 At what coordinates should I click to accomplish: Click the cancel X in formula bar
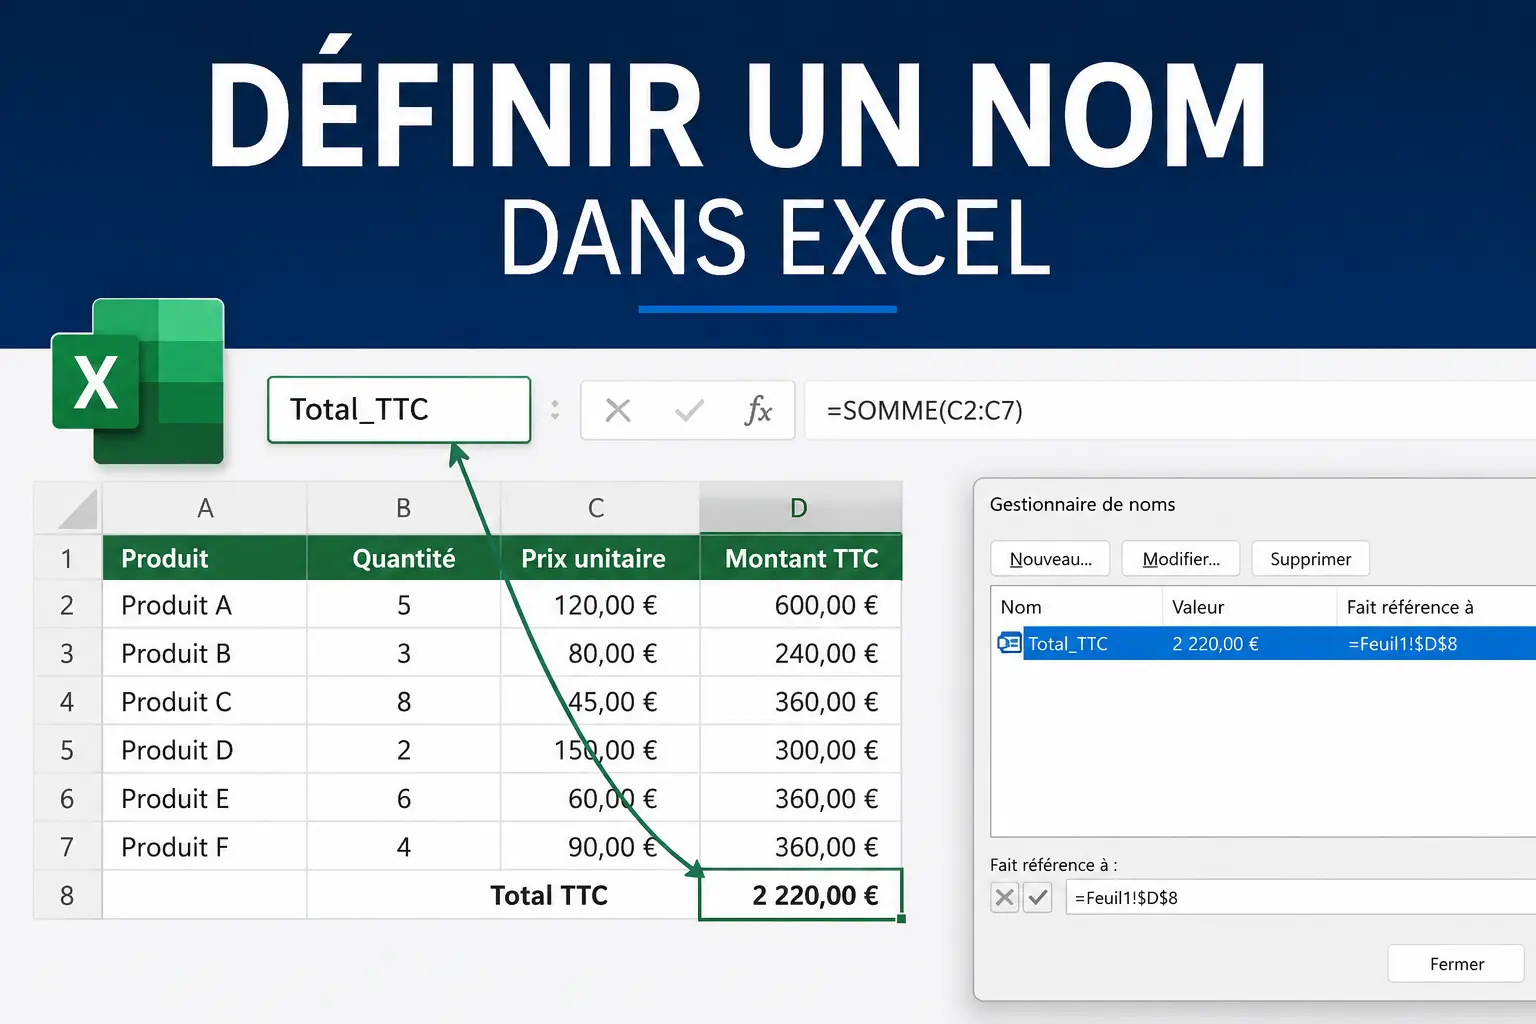[x=618, y=410]
